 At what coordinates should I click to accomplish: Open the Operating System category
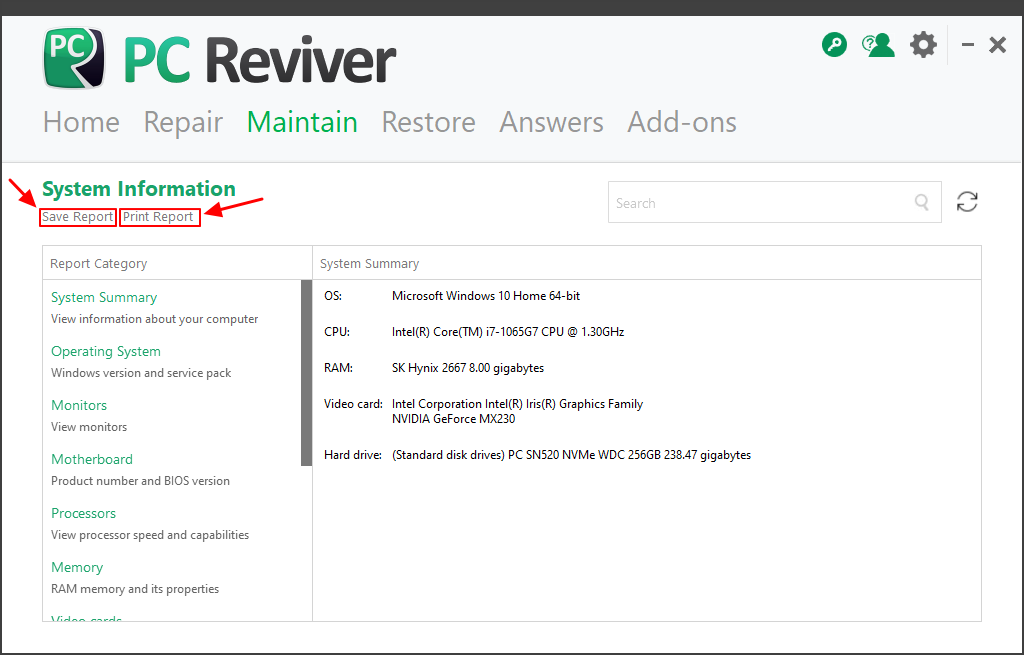[x=106, y=351]
